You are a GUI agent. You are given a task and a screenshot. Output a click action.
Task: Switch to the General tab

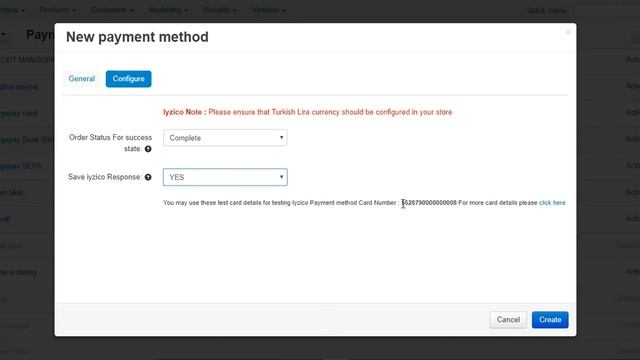pyautogui.click(x=82, y=79)
